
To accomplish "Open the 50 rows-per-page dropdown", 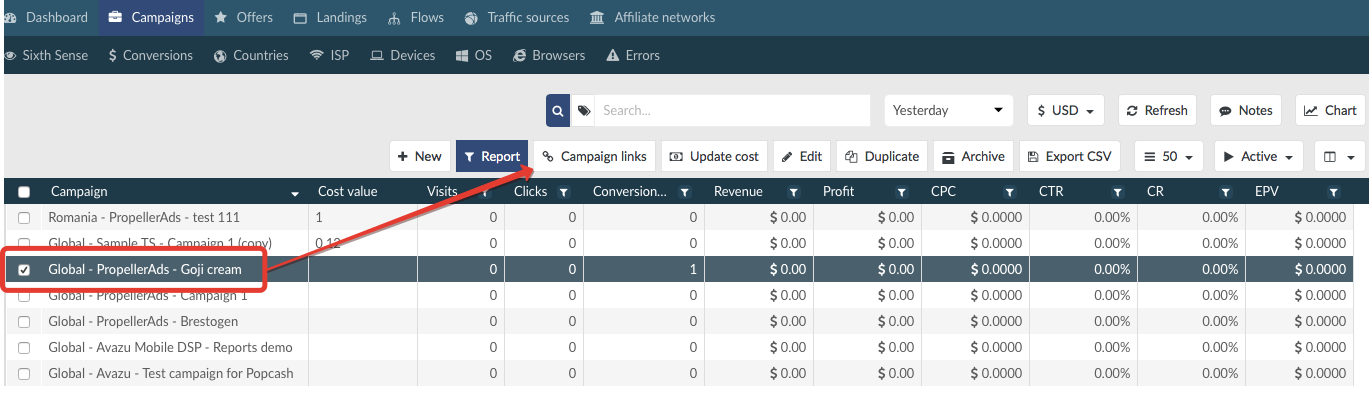I will point(1169,156).
